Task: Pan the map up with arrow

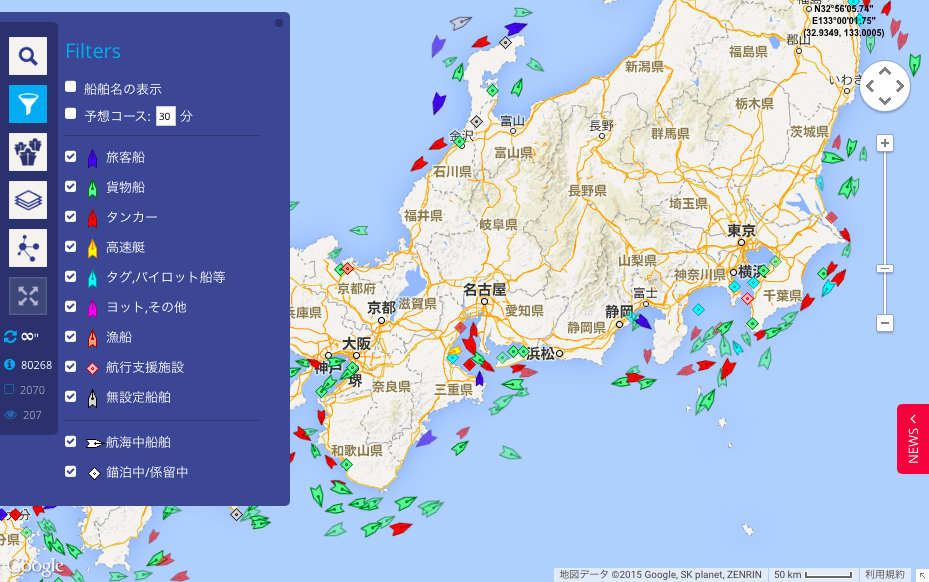Action: 885,72
